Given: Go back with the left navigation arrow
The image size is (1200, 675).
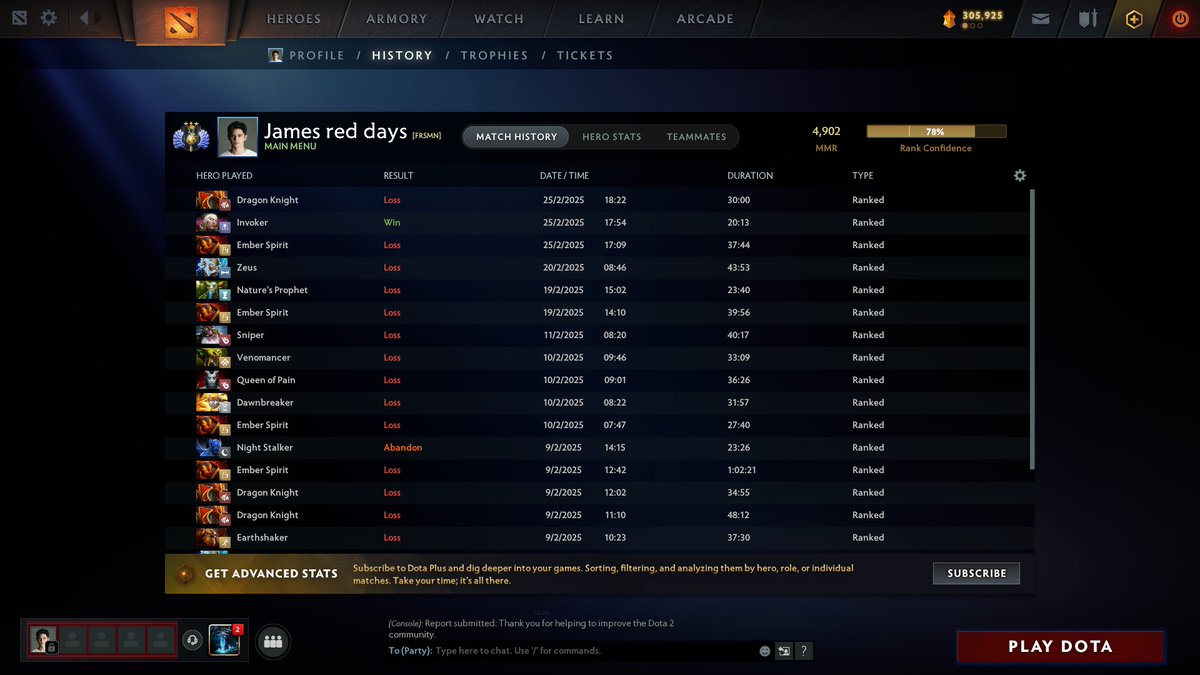Looking at the screenshot, I should pos(84,18).
